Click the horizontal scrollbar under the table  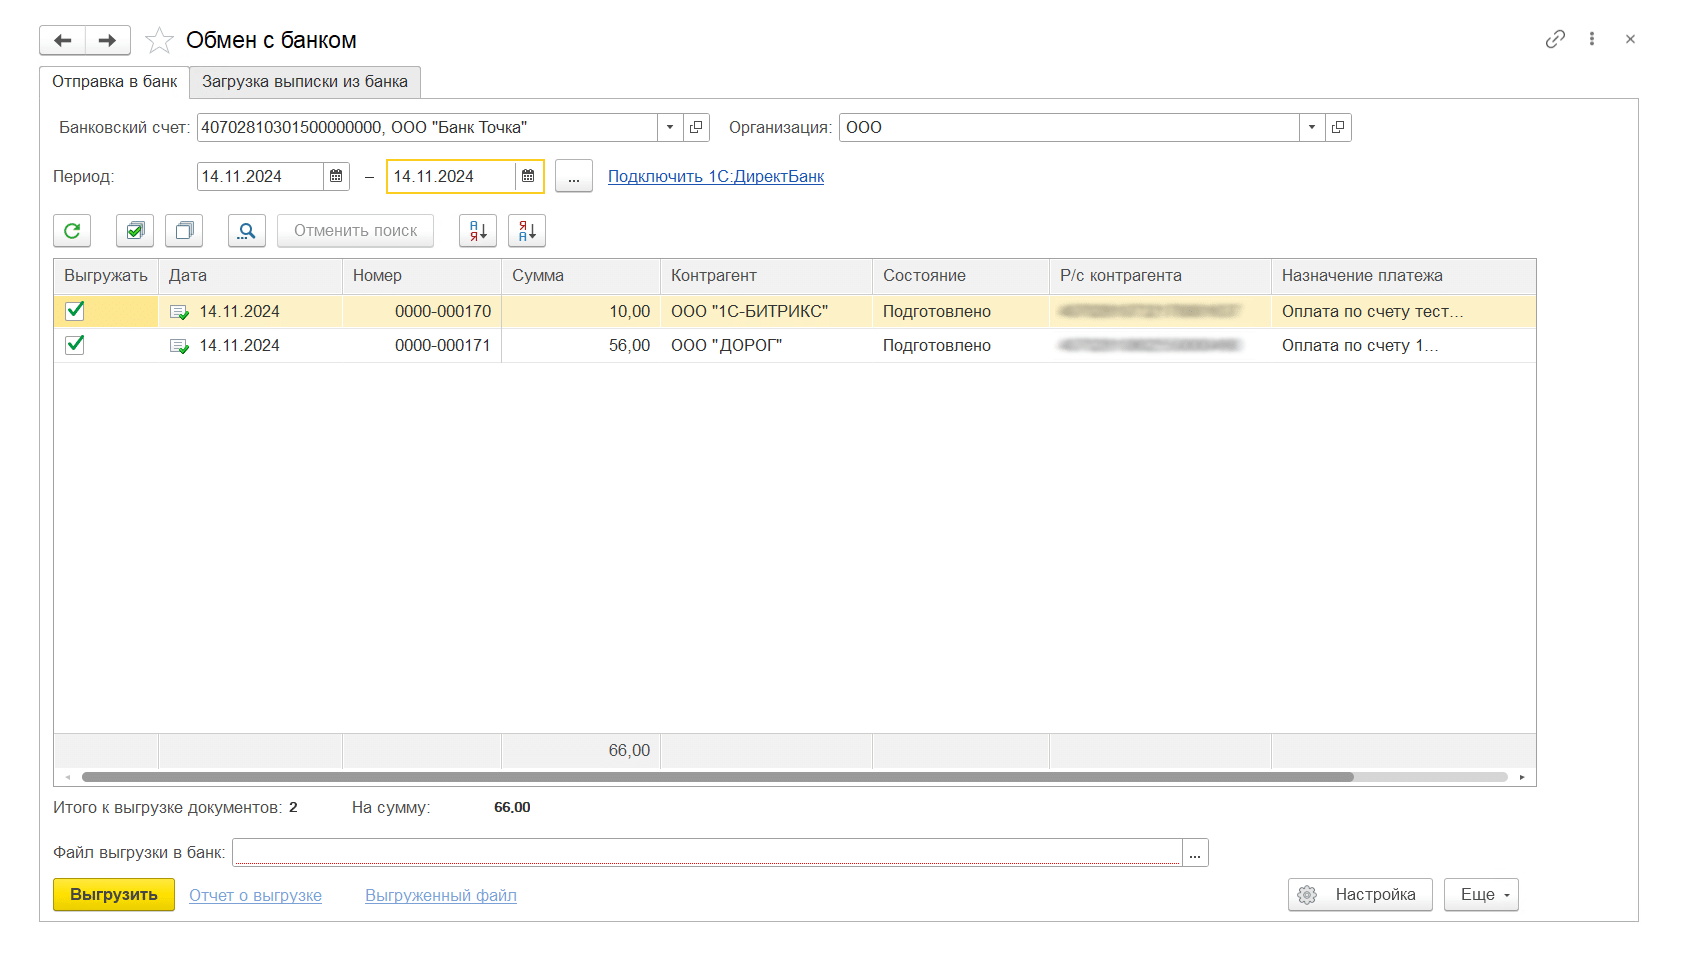pos(716,777)
